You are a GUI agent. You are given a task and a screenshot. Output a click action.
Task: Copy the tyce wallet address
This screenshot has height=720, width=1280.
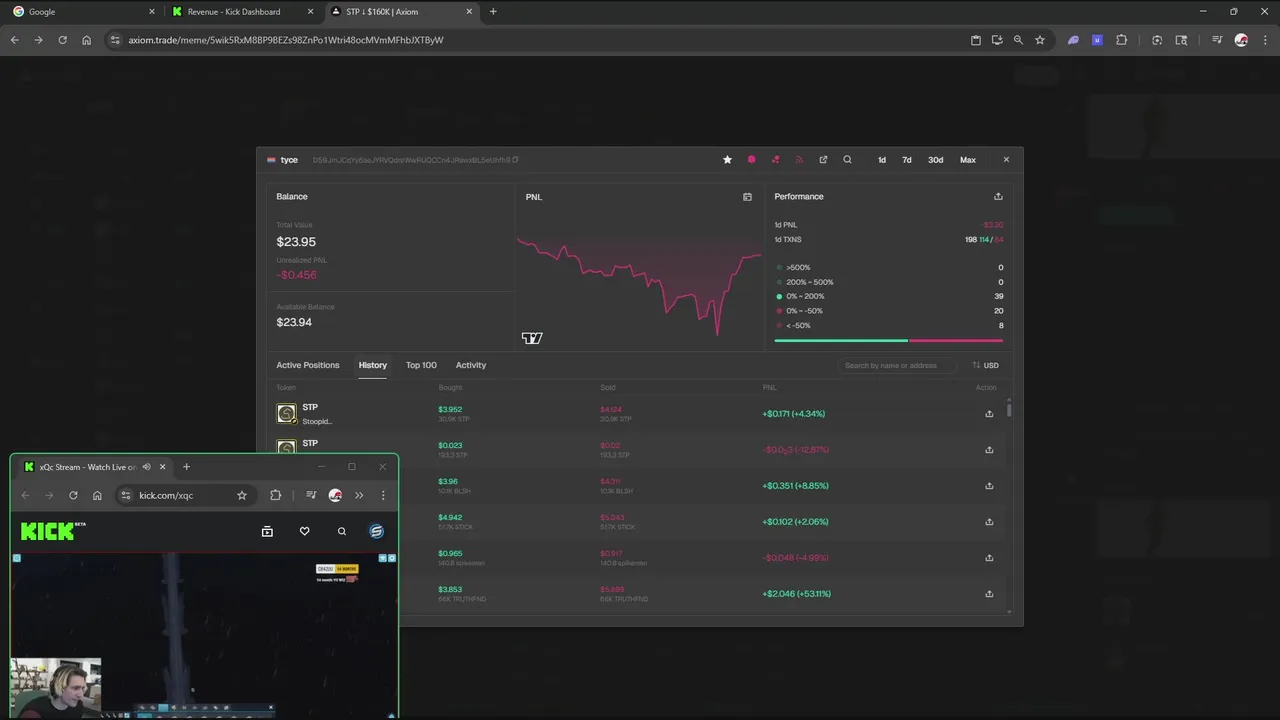pyautogui.click(x=515, y=160)
